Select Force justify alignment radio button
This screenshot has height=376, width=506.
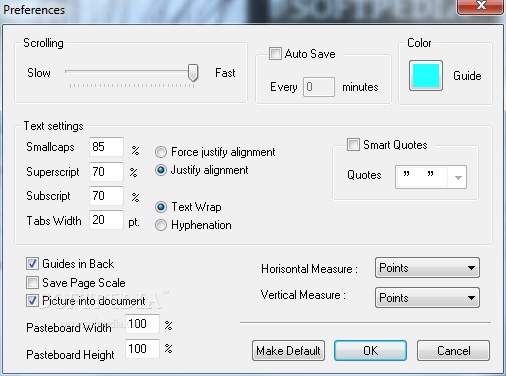(161, 152)
